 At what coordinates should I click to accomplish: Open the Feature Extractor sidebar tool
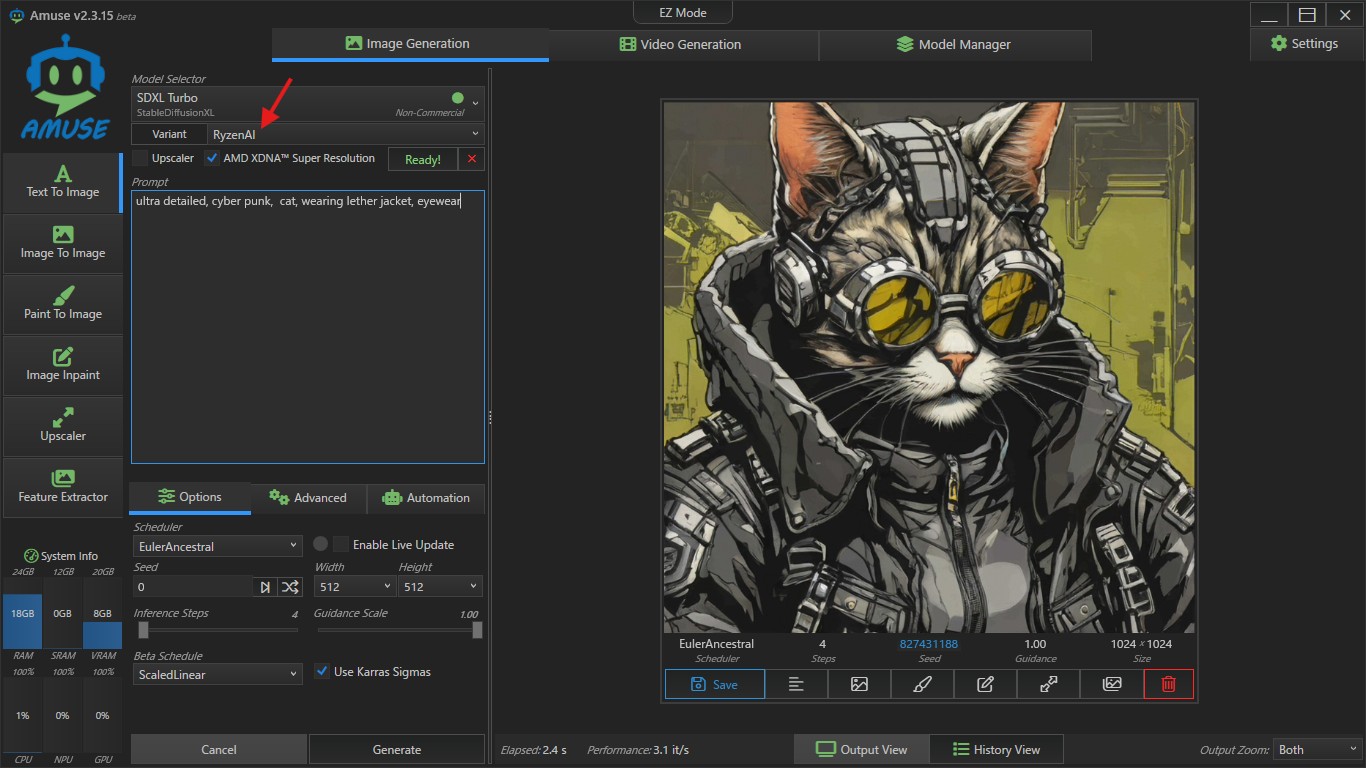[x=62, y=487]
